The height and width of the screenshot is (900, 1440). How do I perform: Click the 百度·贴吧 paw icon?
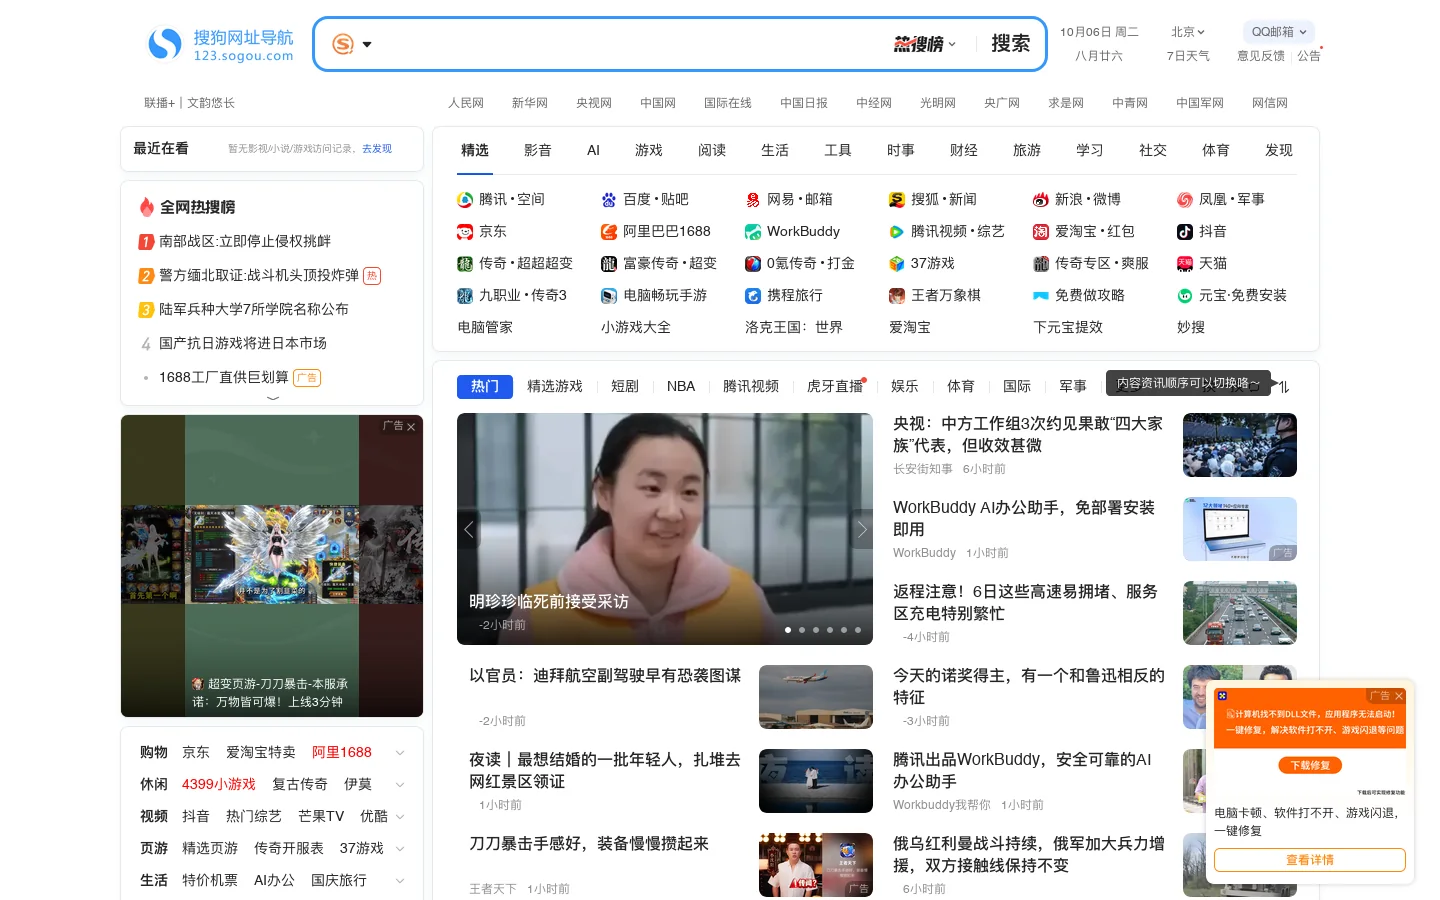609,200
